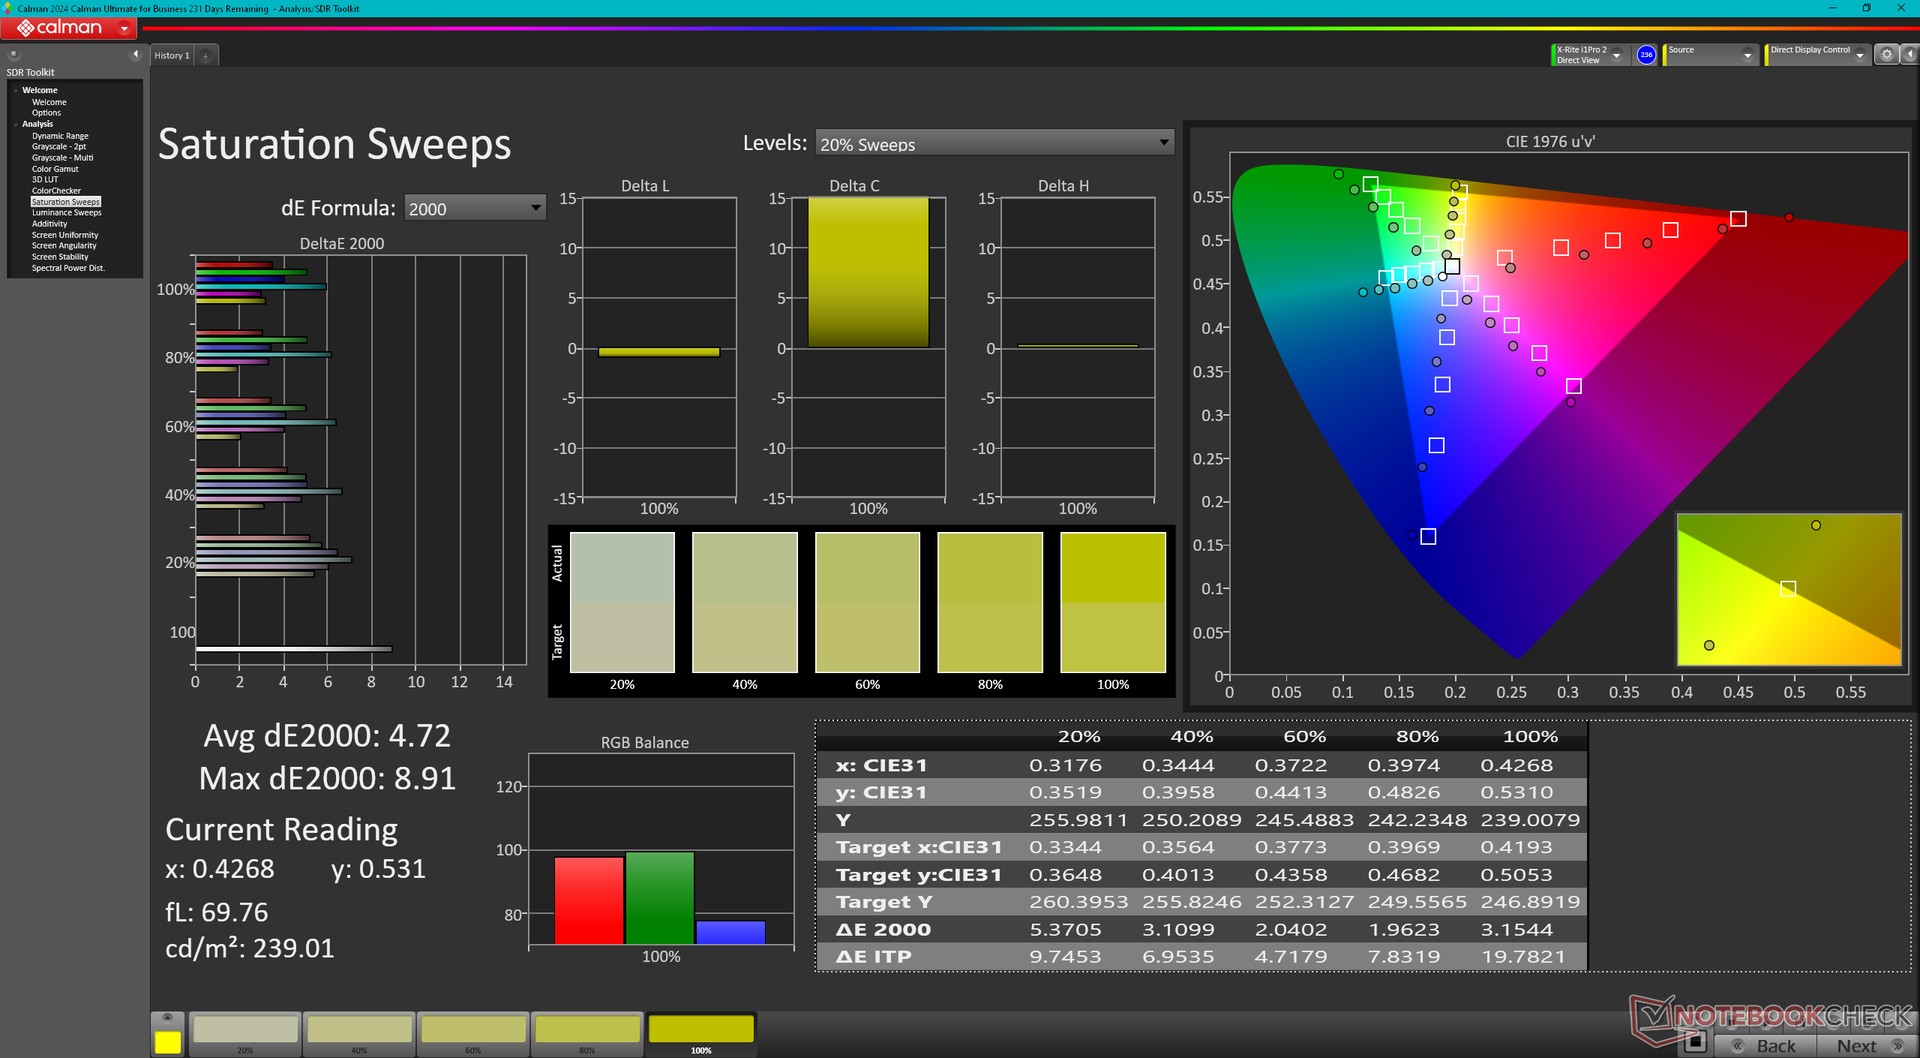The height and width of the screenshot is (1058, 1920).
Task: Click the Next button
Action: tap(1867, 1046)
